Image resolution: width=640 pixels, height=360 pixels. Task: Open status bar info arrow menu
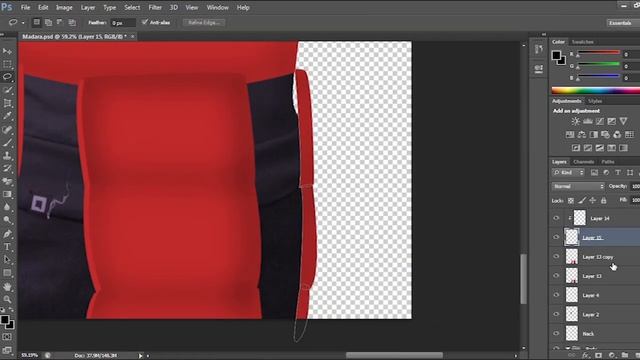[x=140, y=356]
